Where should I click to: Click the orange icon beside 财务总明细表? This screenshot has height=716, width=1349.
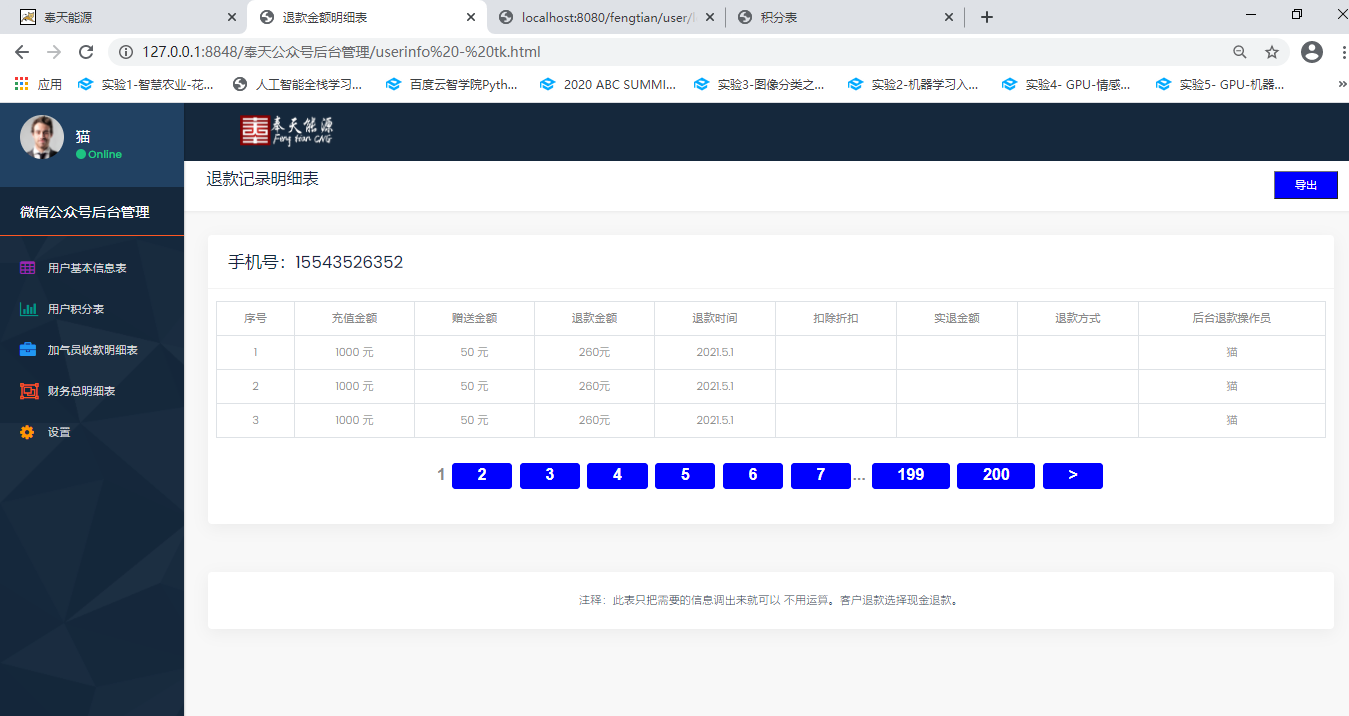click(28, 391)
